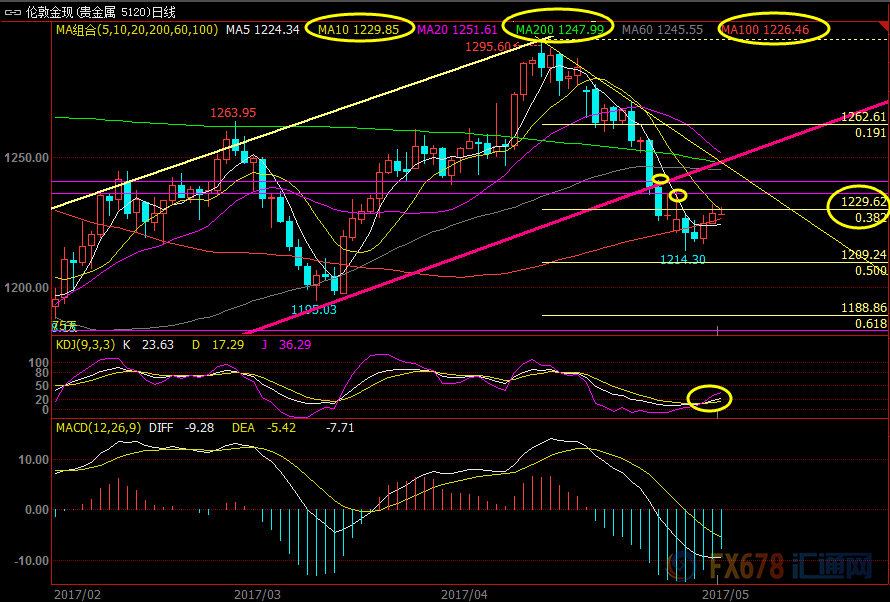Click the 1214.30 low price label
The height and width of the screenshot is (602, 890).
(683, 260)
